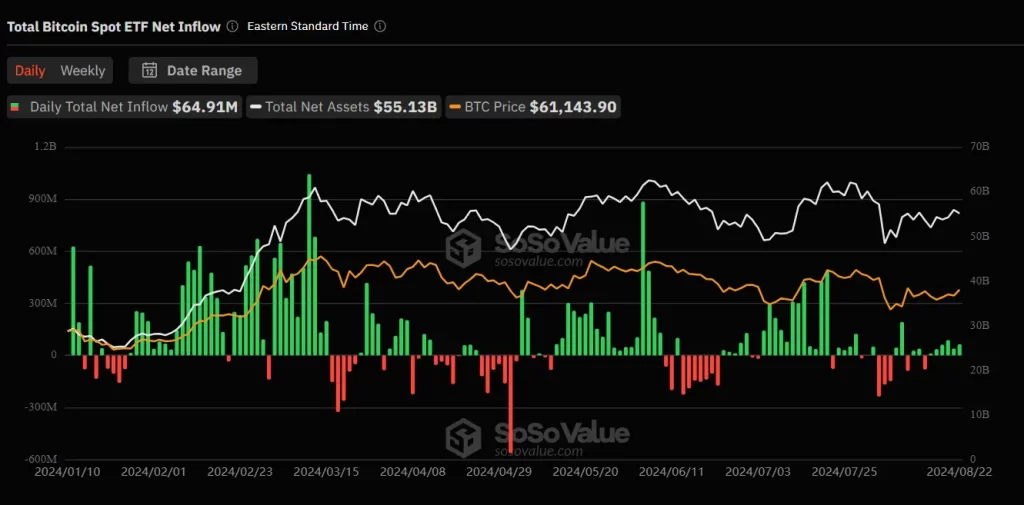Click the deepest red outflow bar near 2024/04/29
Screen dimensions: 1024x505
511,405
